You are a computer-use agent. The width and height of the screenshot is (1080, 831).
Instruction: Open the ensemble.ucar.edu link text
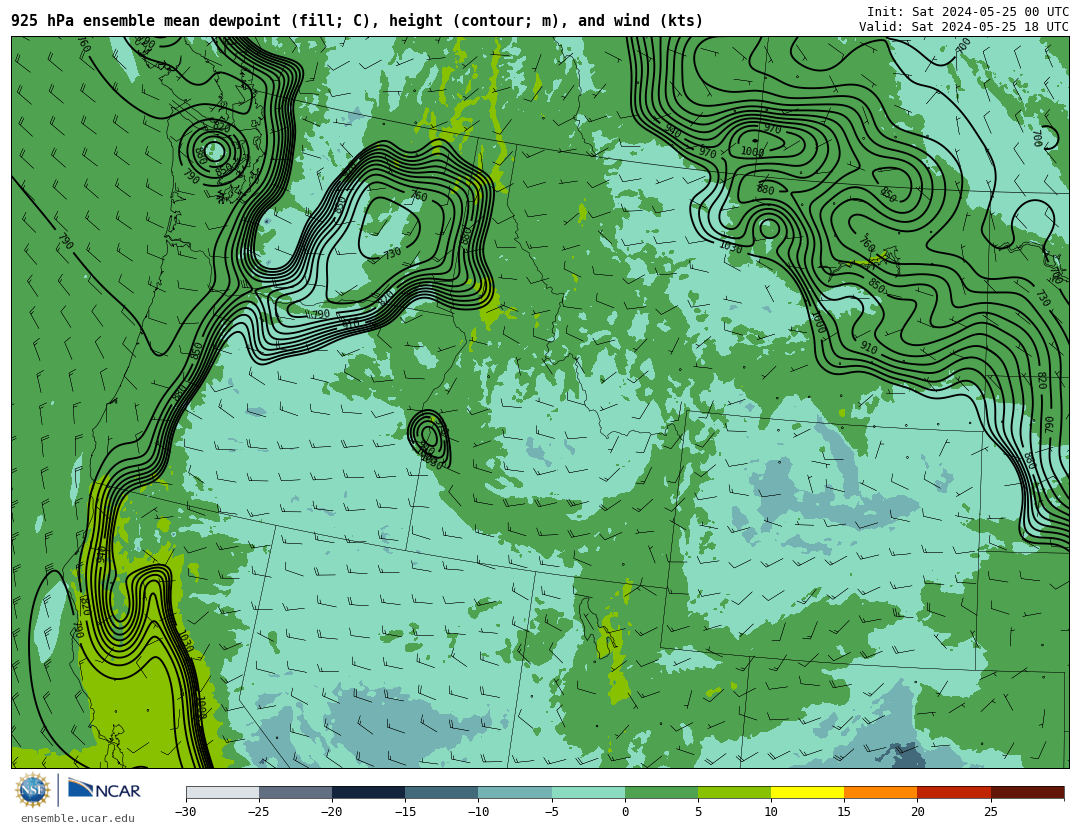(78, 818)
